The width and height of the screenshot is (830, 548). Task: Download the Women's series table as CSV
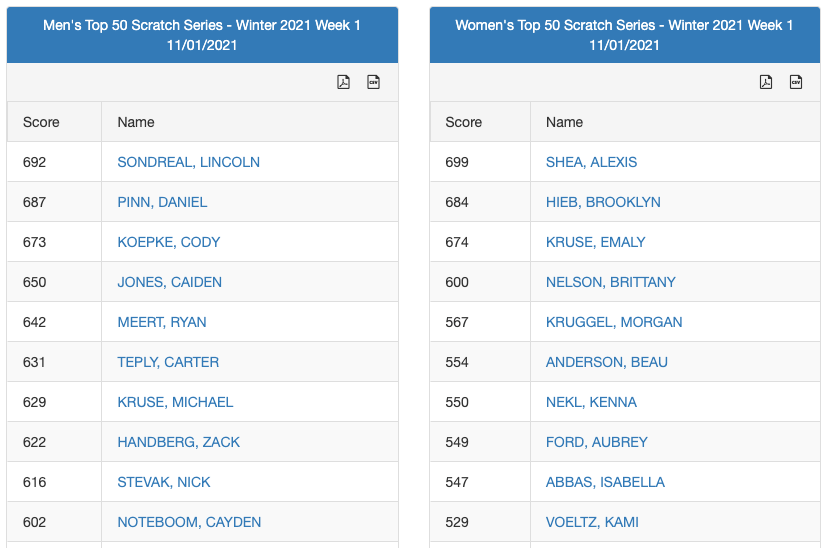(x=796, y=82)
